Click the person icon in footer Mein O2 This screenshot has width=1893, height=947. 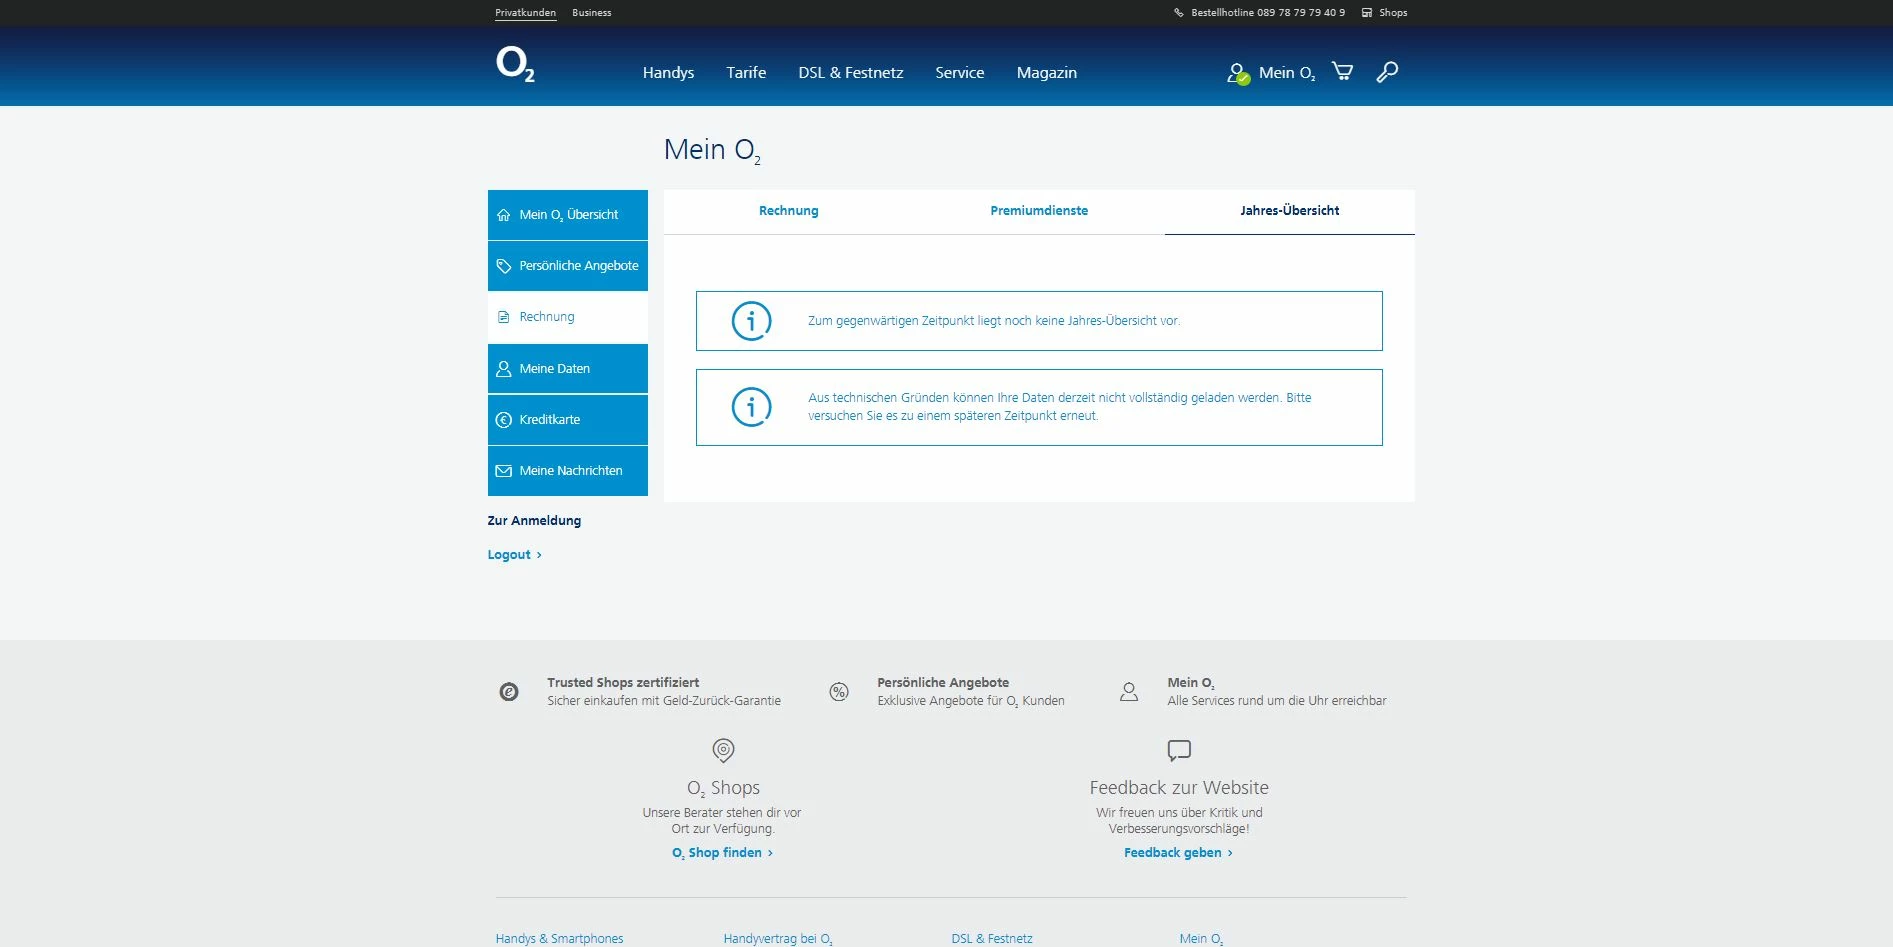(x=1129, y=691)
